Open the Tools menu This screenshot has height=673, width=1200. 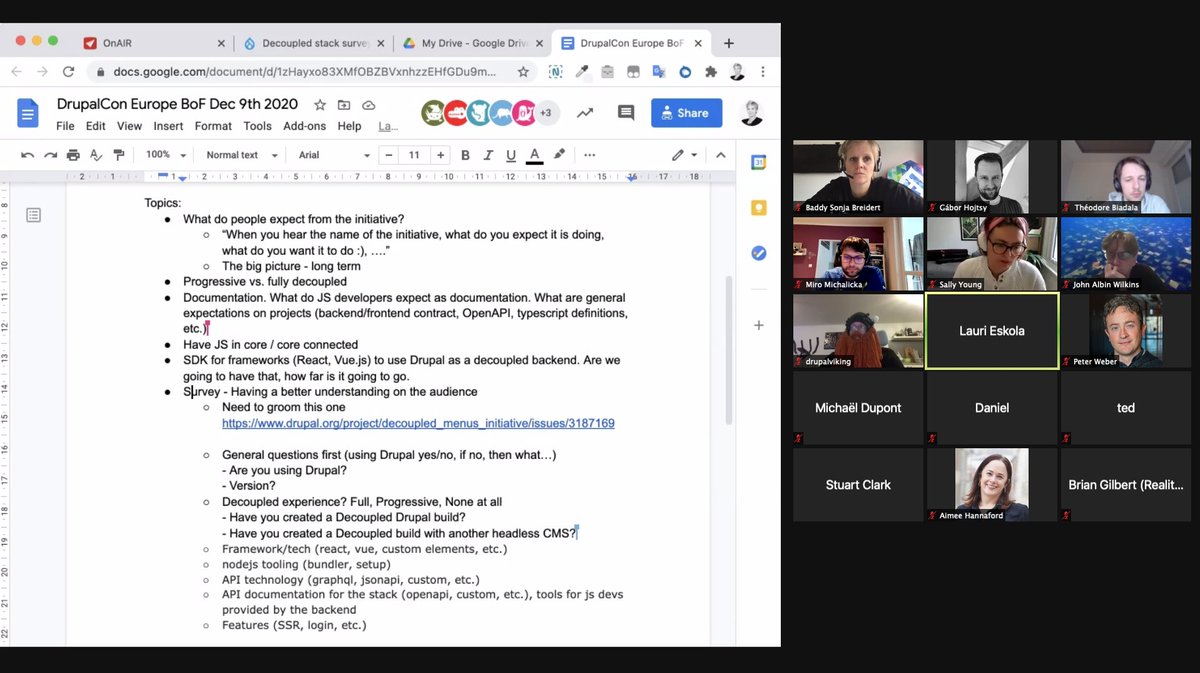[257, 126]
